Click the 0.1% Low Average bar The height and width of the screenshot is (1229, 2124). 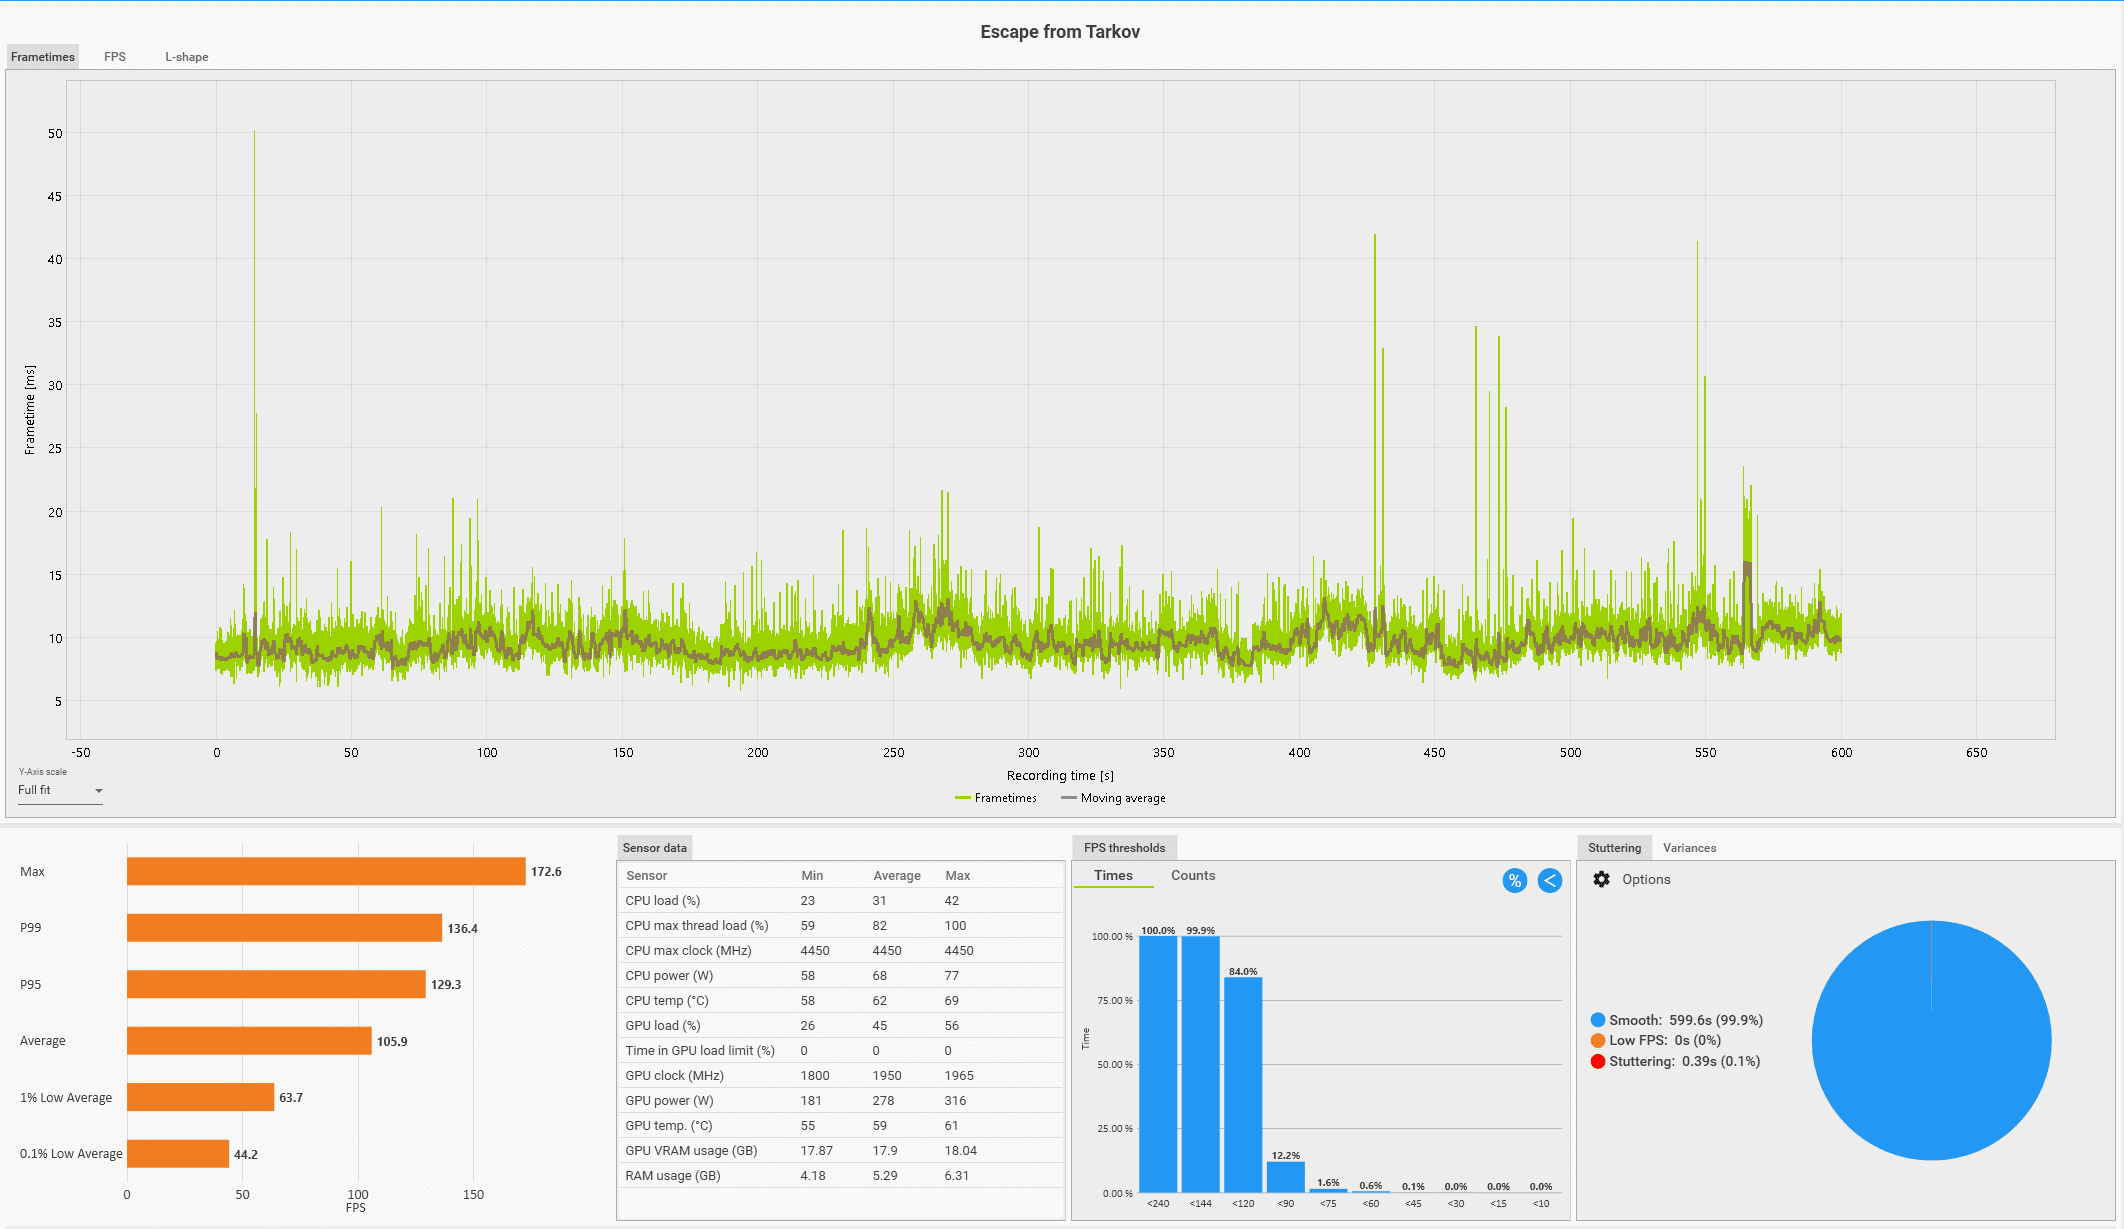[x=178, y=1154]
